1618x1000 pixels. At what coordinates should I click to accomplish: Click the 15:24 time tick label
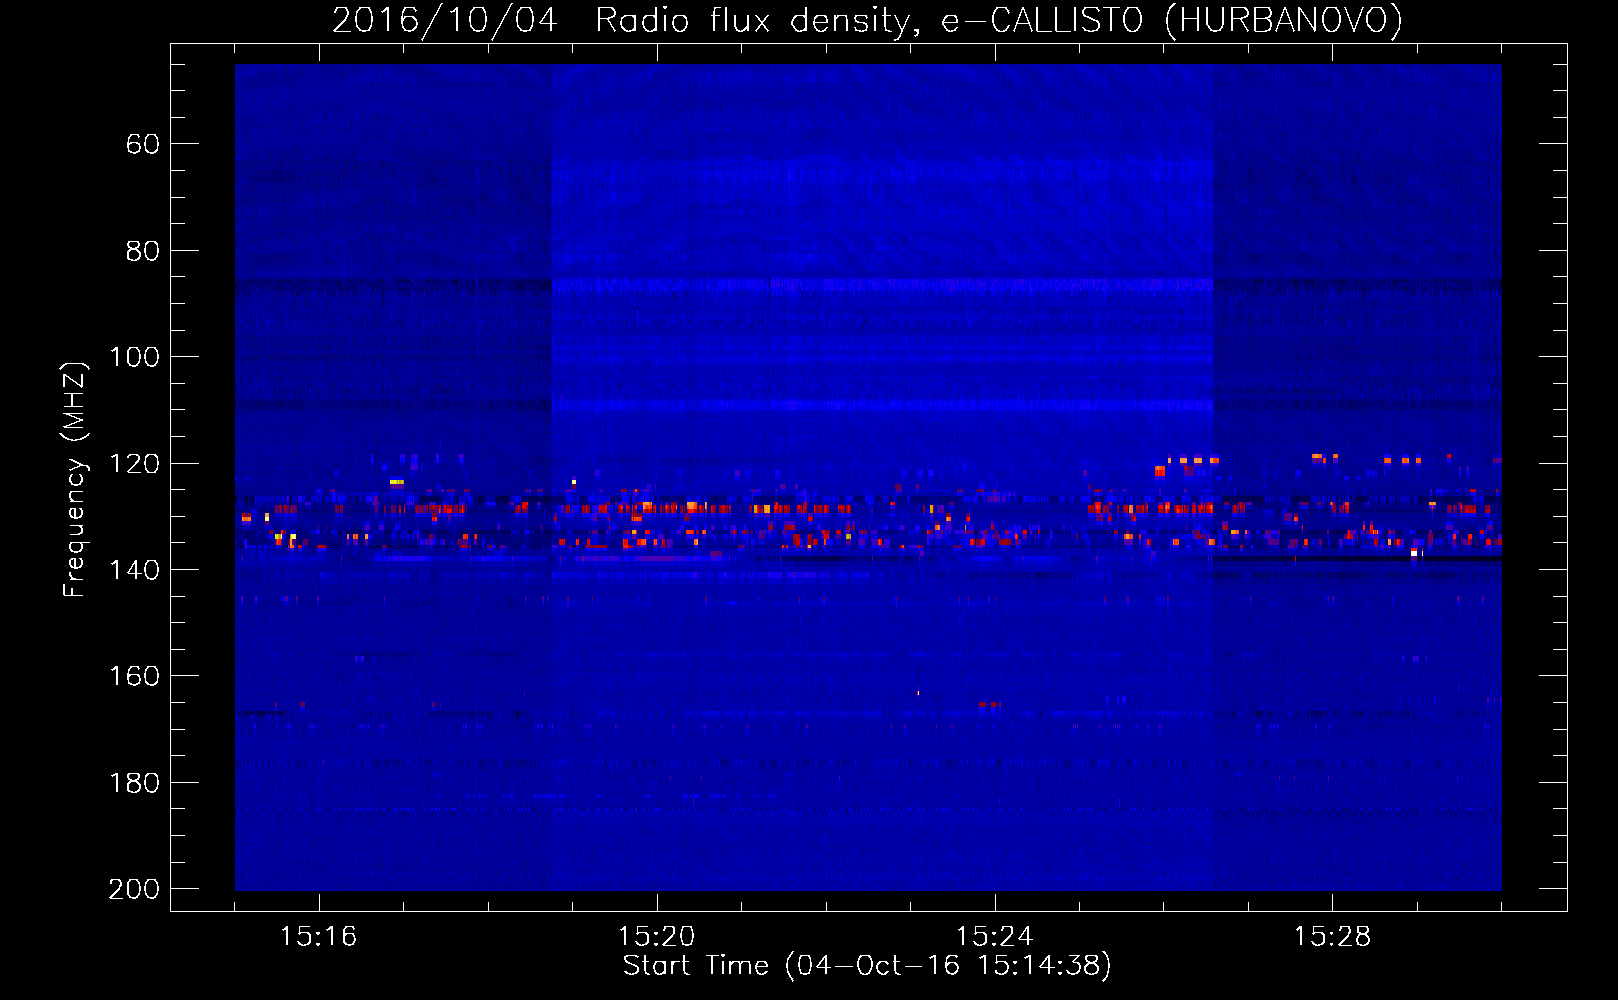(x=995, y=937)
